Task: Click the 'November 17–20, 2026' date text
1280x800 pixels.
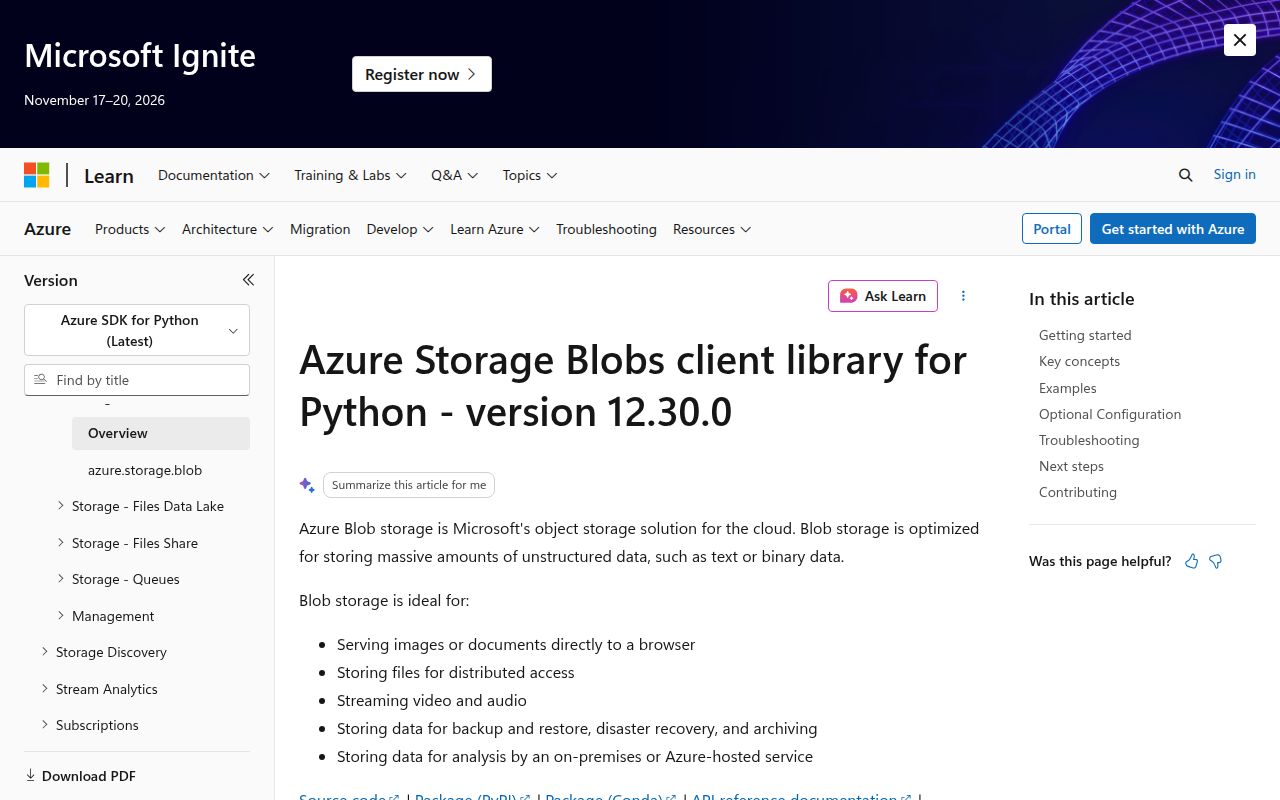Action: [x=94, y=100]
